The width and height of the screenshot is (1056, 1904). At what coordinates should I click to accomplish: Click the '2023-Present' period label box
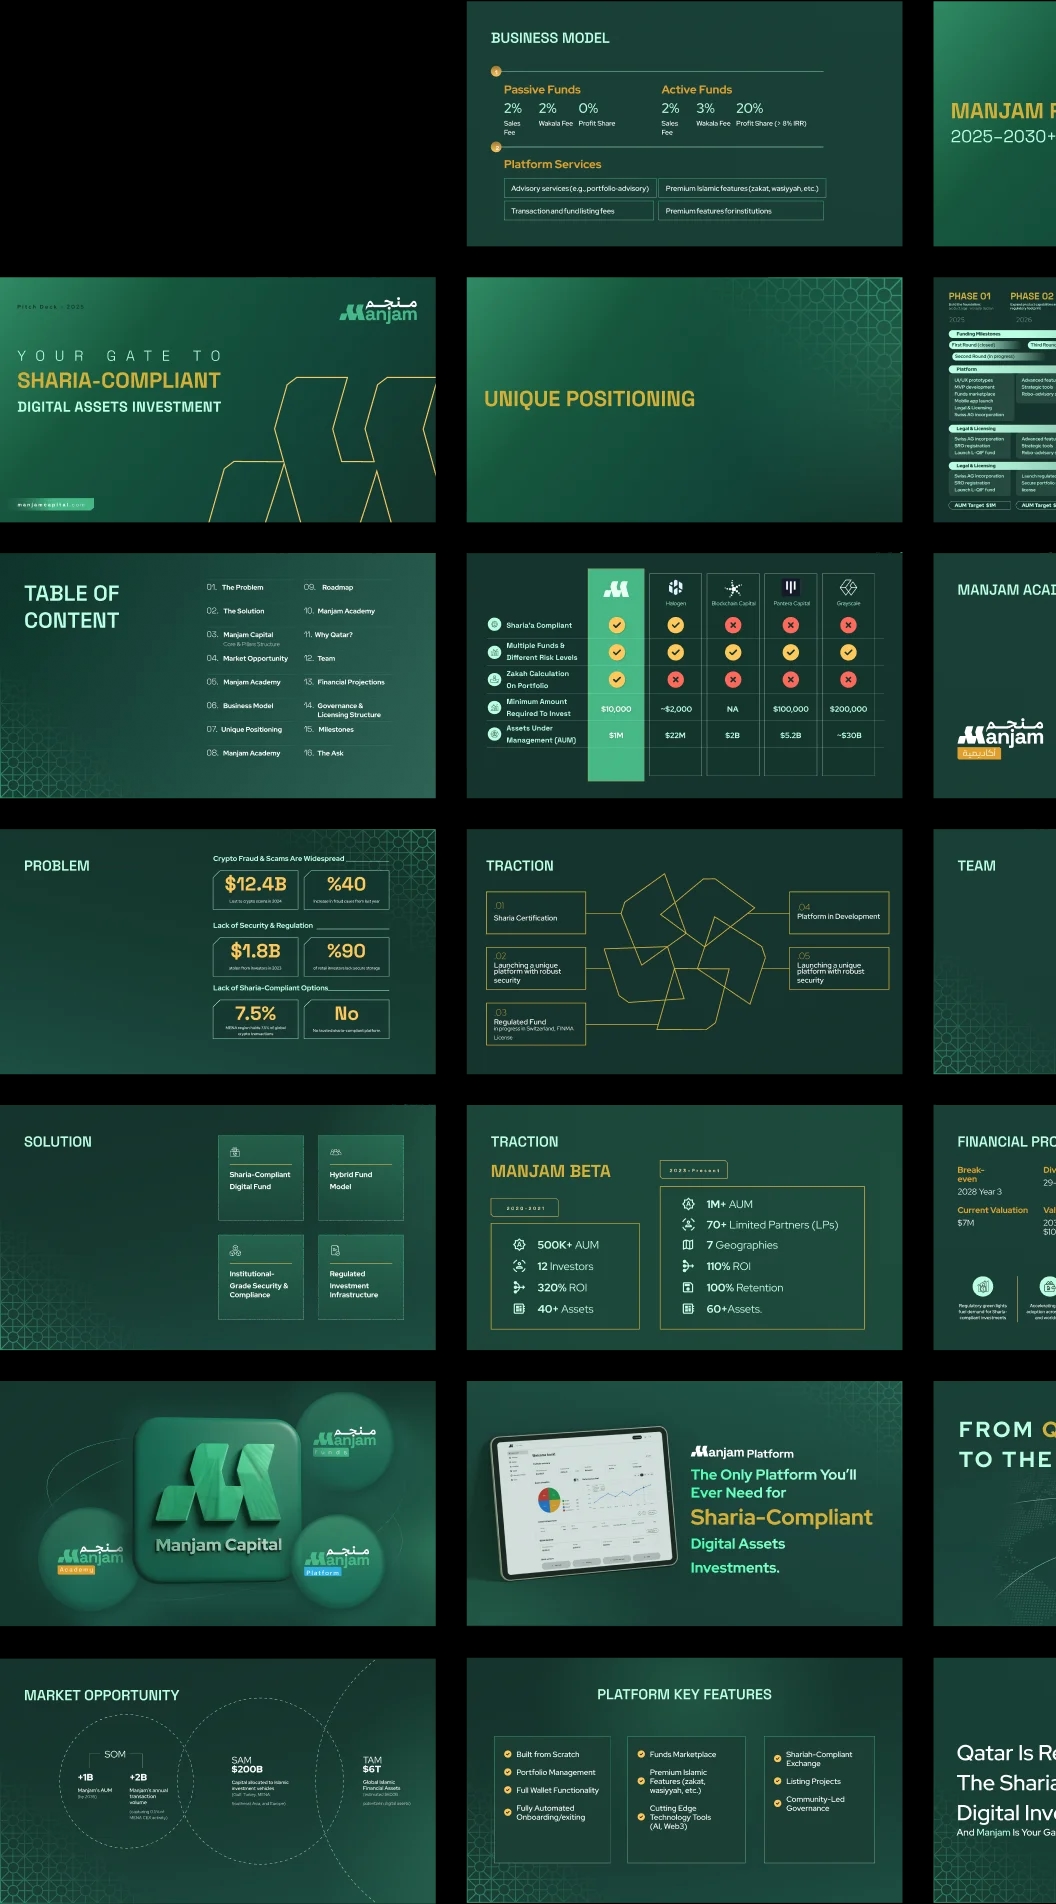point(694,1170)
